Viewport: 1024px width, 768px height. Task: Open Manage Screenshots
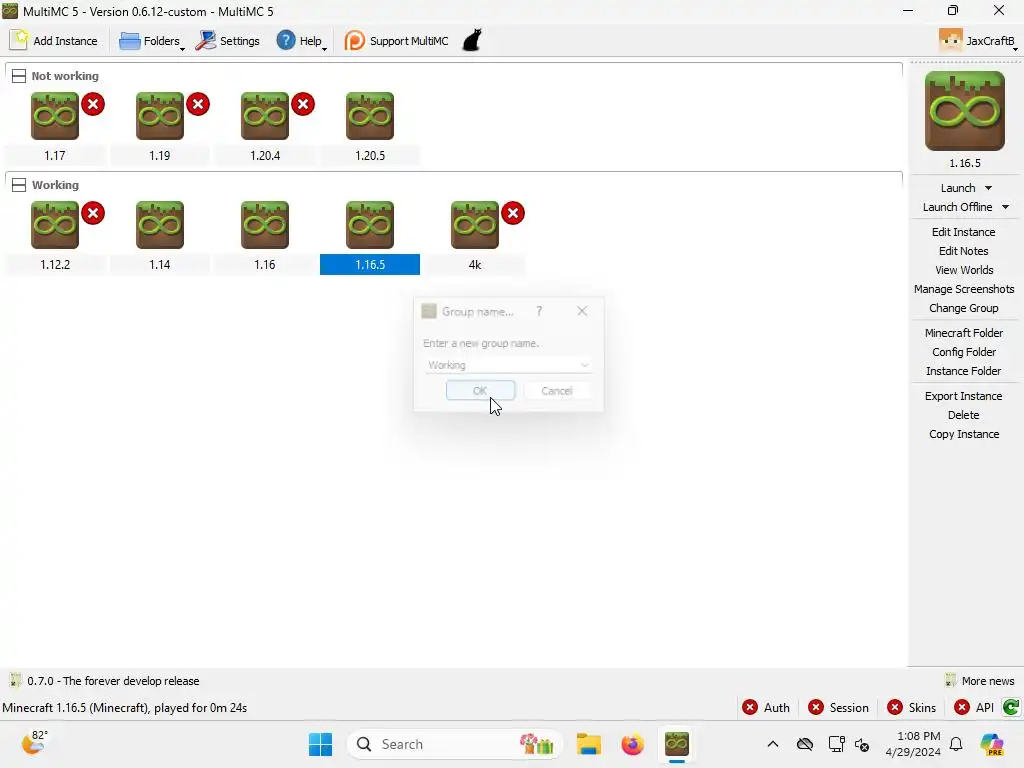click(x=964, y=289)
